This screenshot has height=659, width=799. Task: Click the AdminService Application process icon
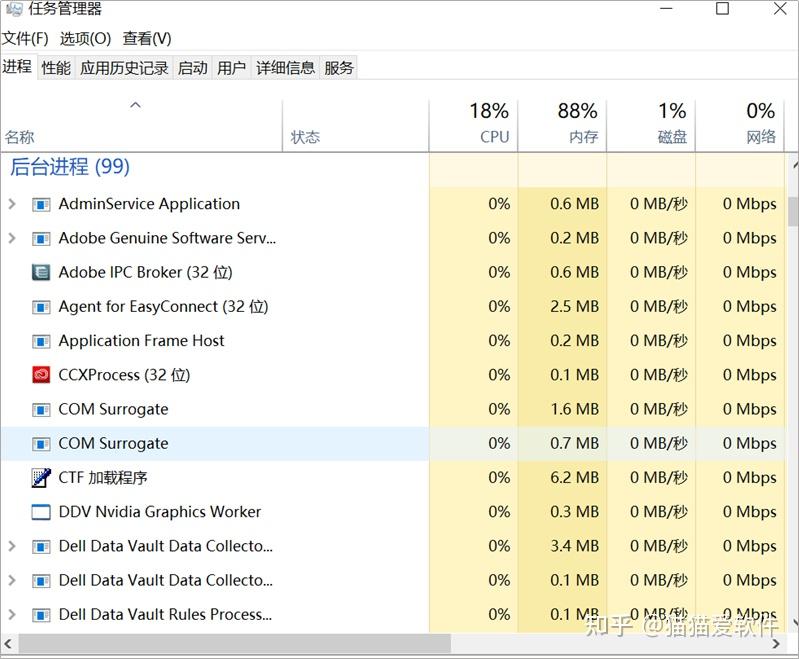tap(41, 205)
